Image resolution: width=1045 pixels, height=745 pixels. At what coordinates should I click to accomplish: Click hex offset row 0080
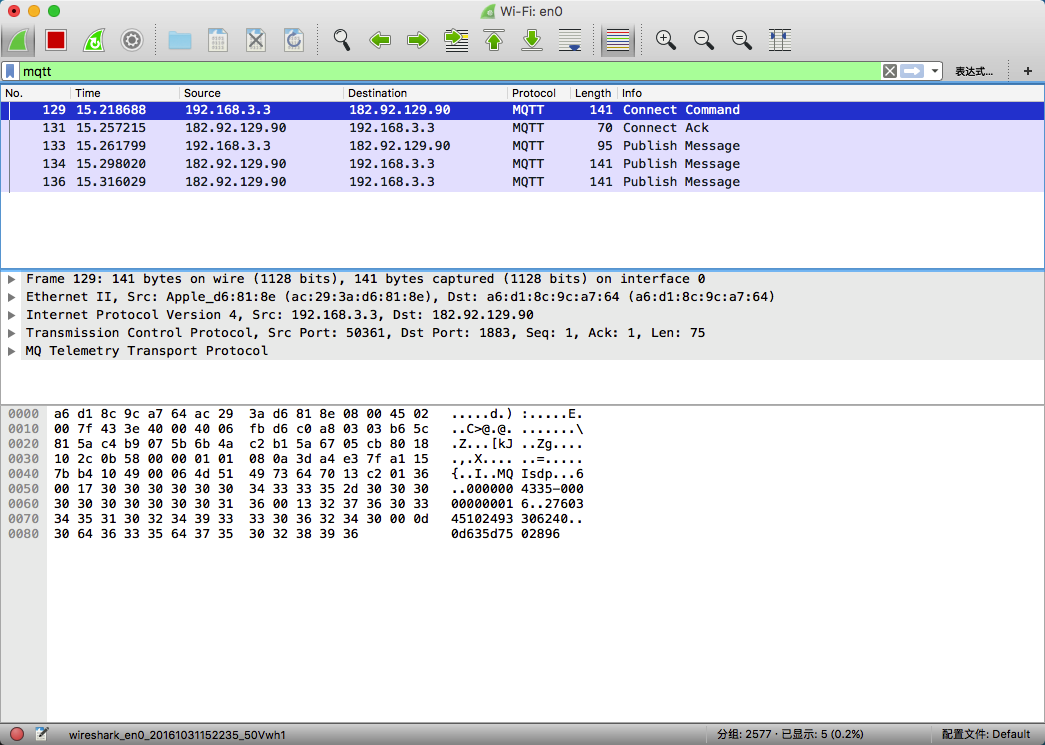23,534
